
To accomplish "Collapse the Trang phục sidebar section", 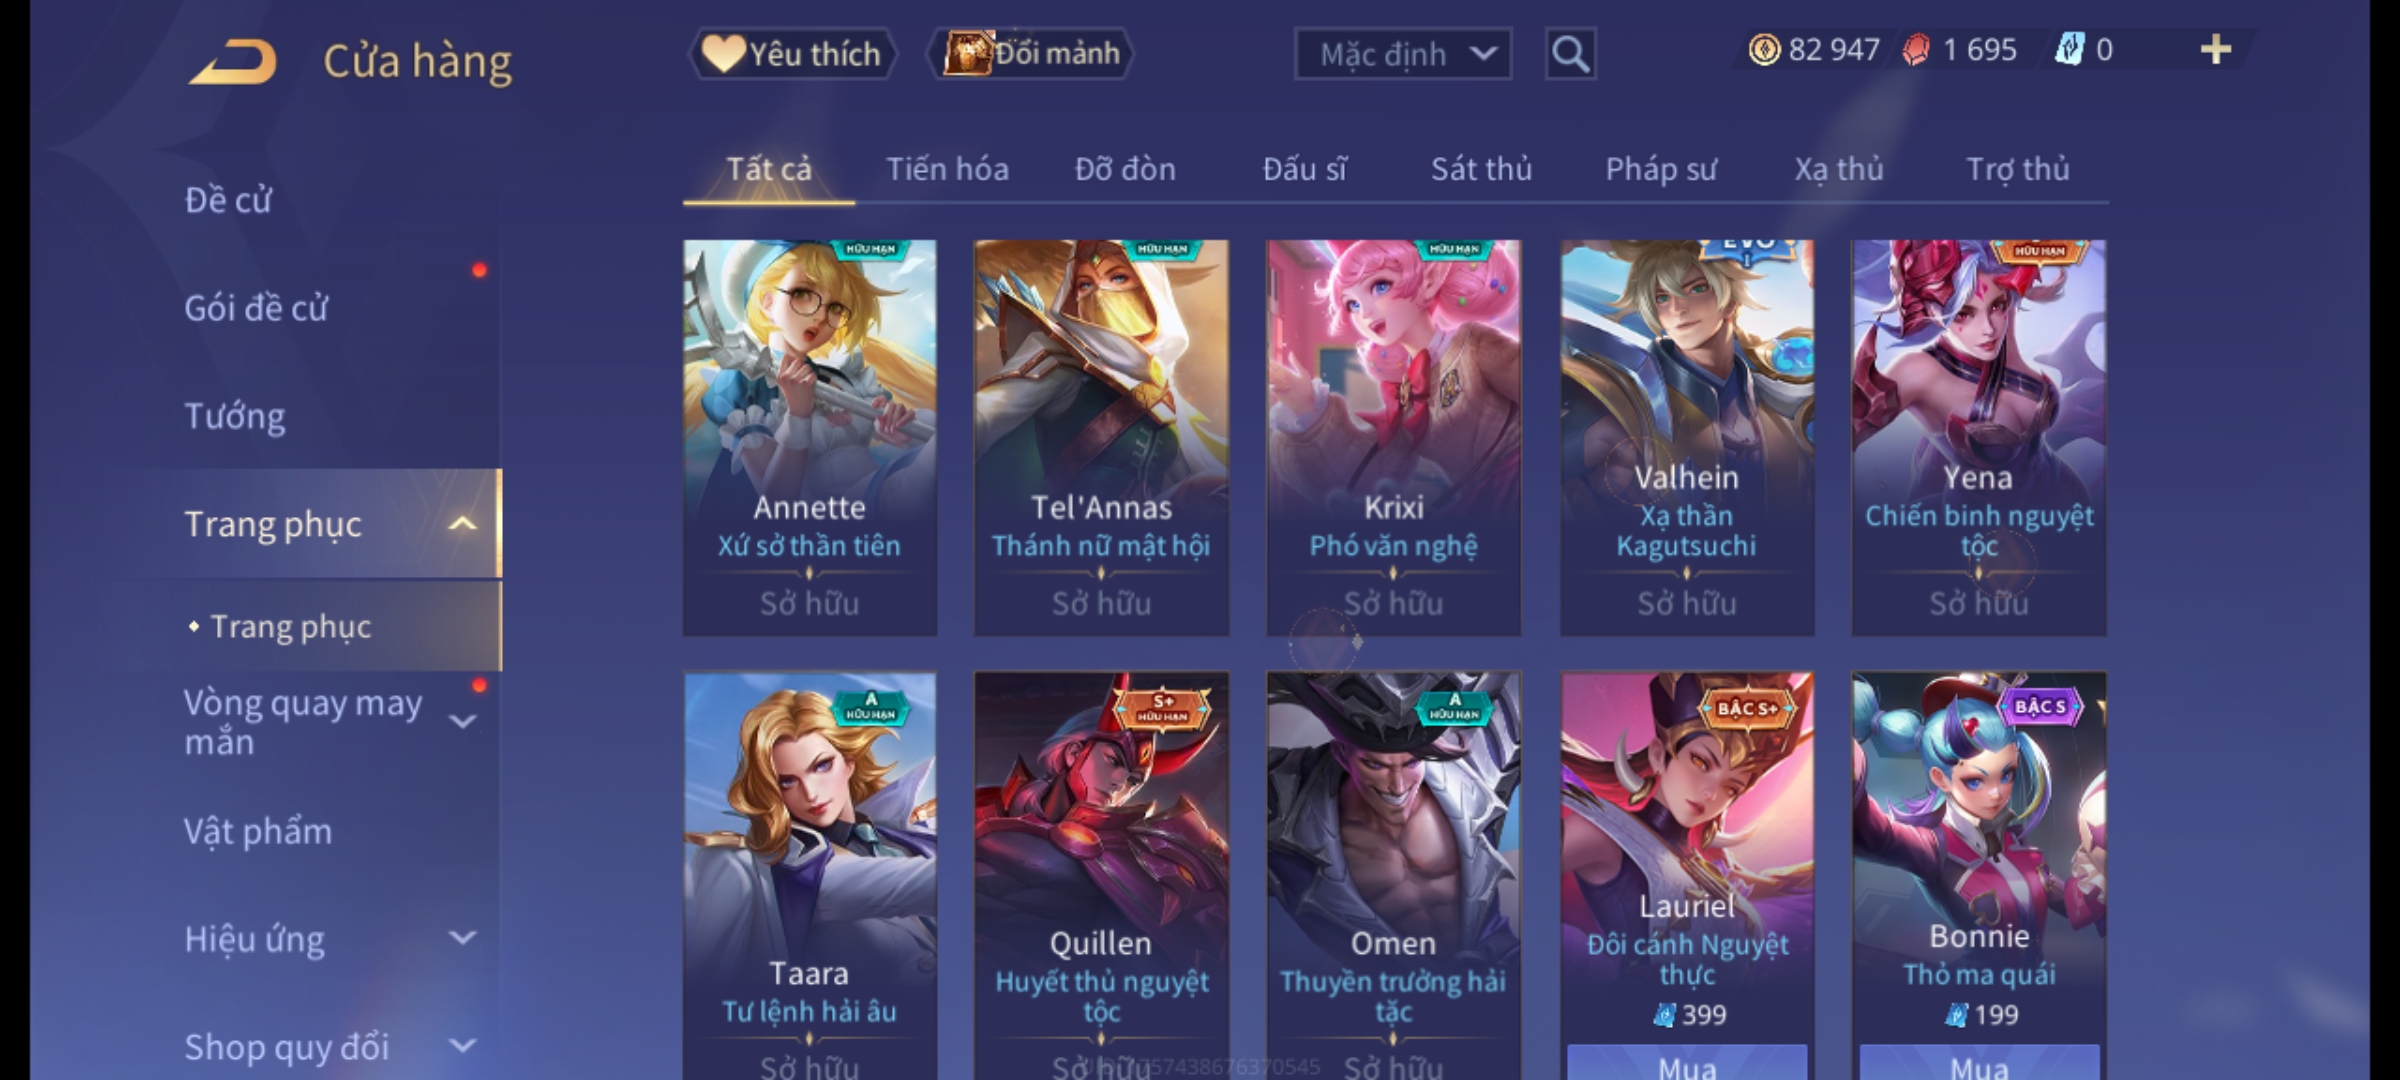I will click(x=462, y=524).
